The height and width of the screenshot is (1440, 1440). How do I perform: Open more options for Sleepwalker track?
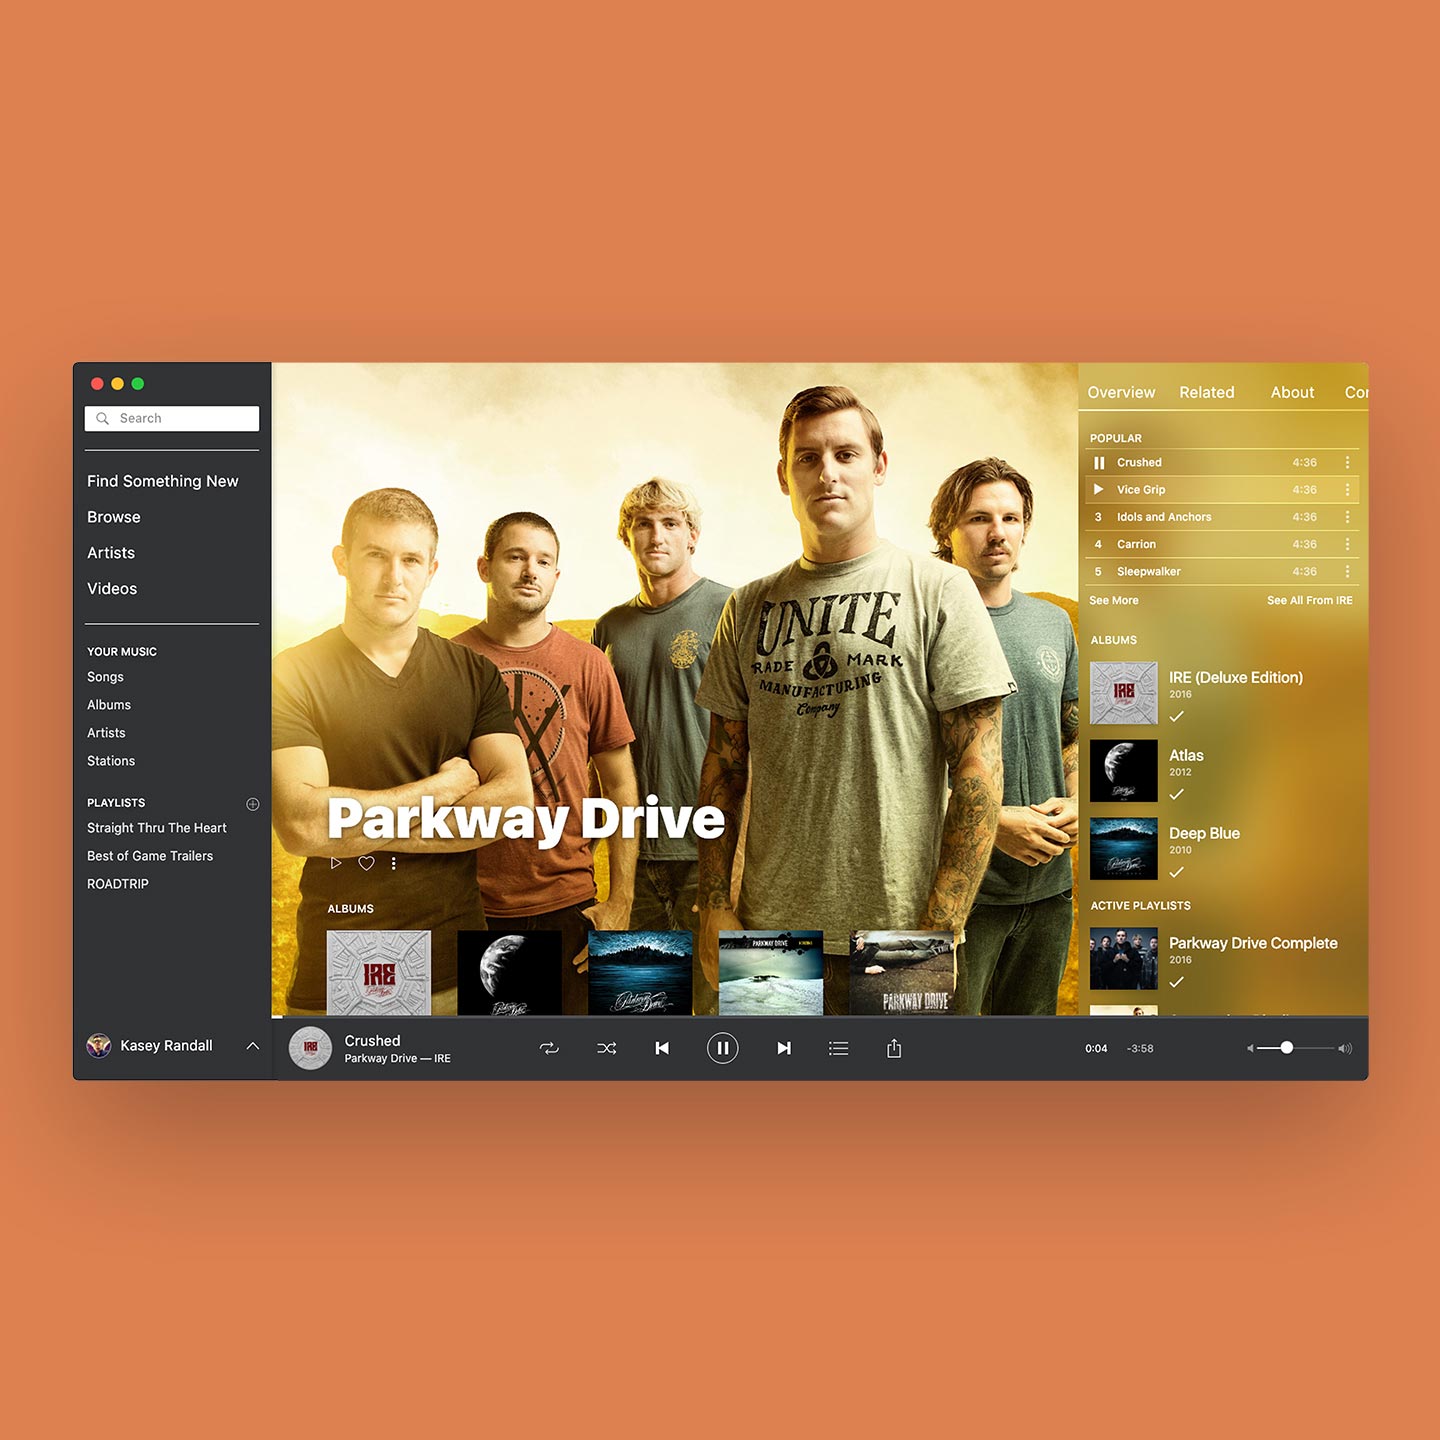[x=1347, y=572]
